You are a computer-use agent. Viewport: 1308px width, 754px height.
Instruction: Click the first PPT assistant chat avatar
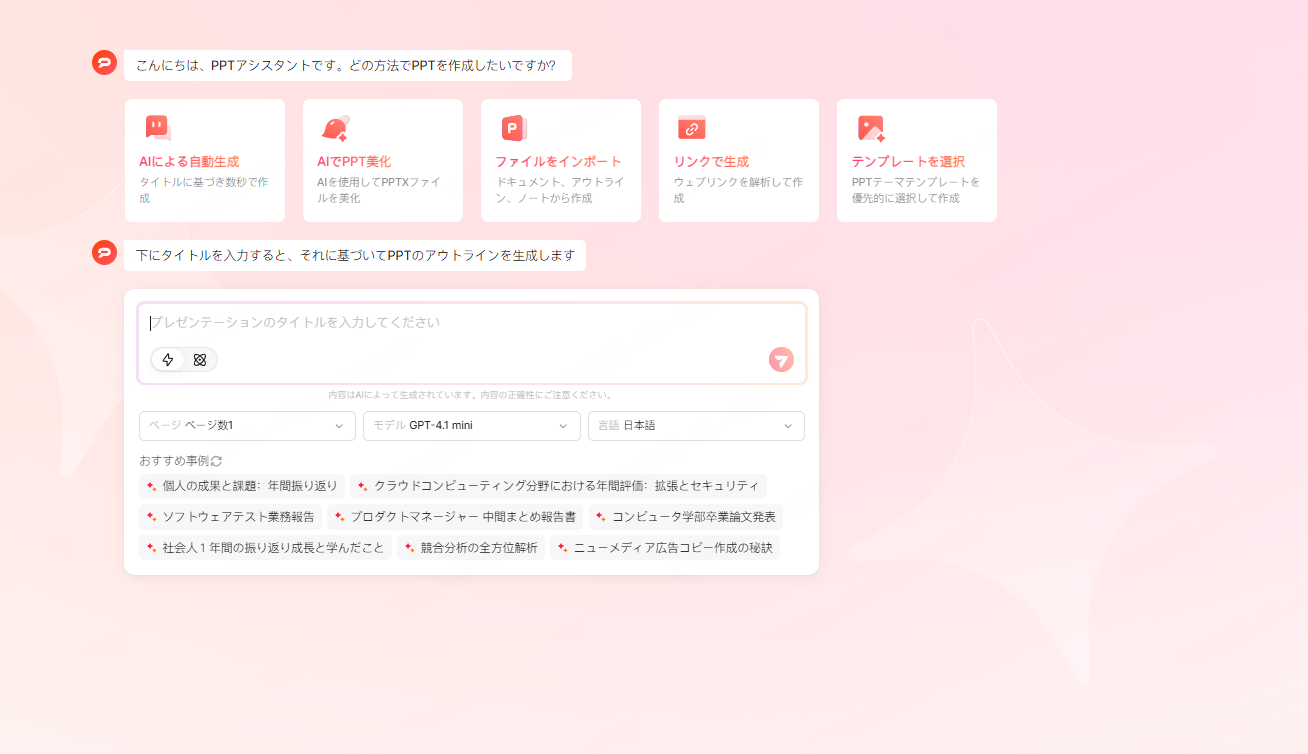[105, 63]
